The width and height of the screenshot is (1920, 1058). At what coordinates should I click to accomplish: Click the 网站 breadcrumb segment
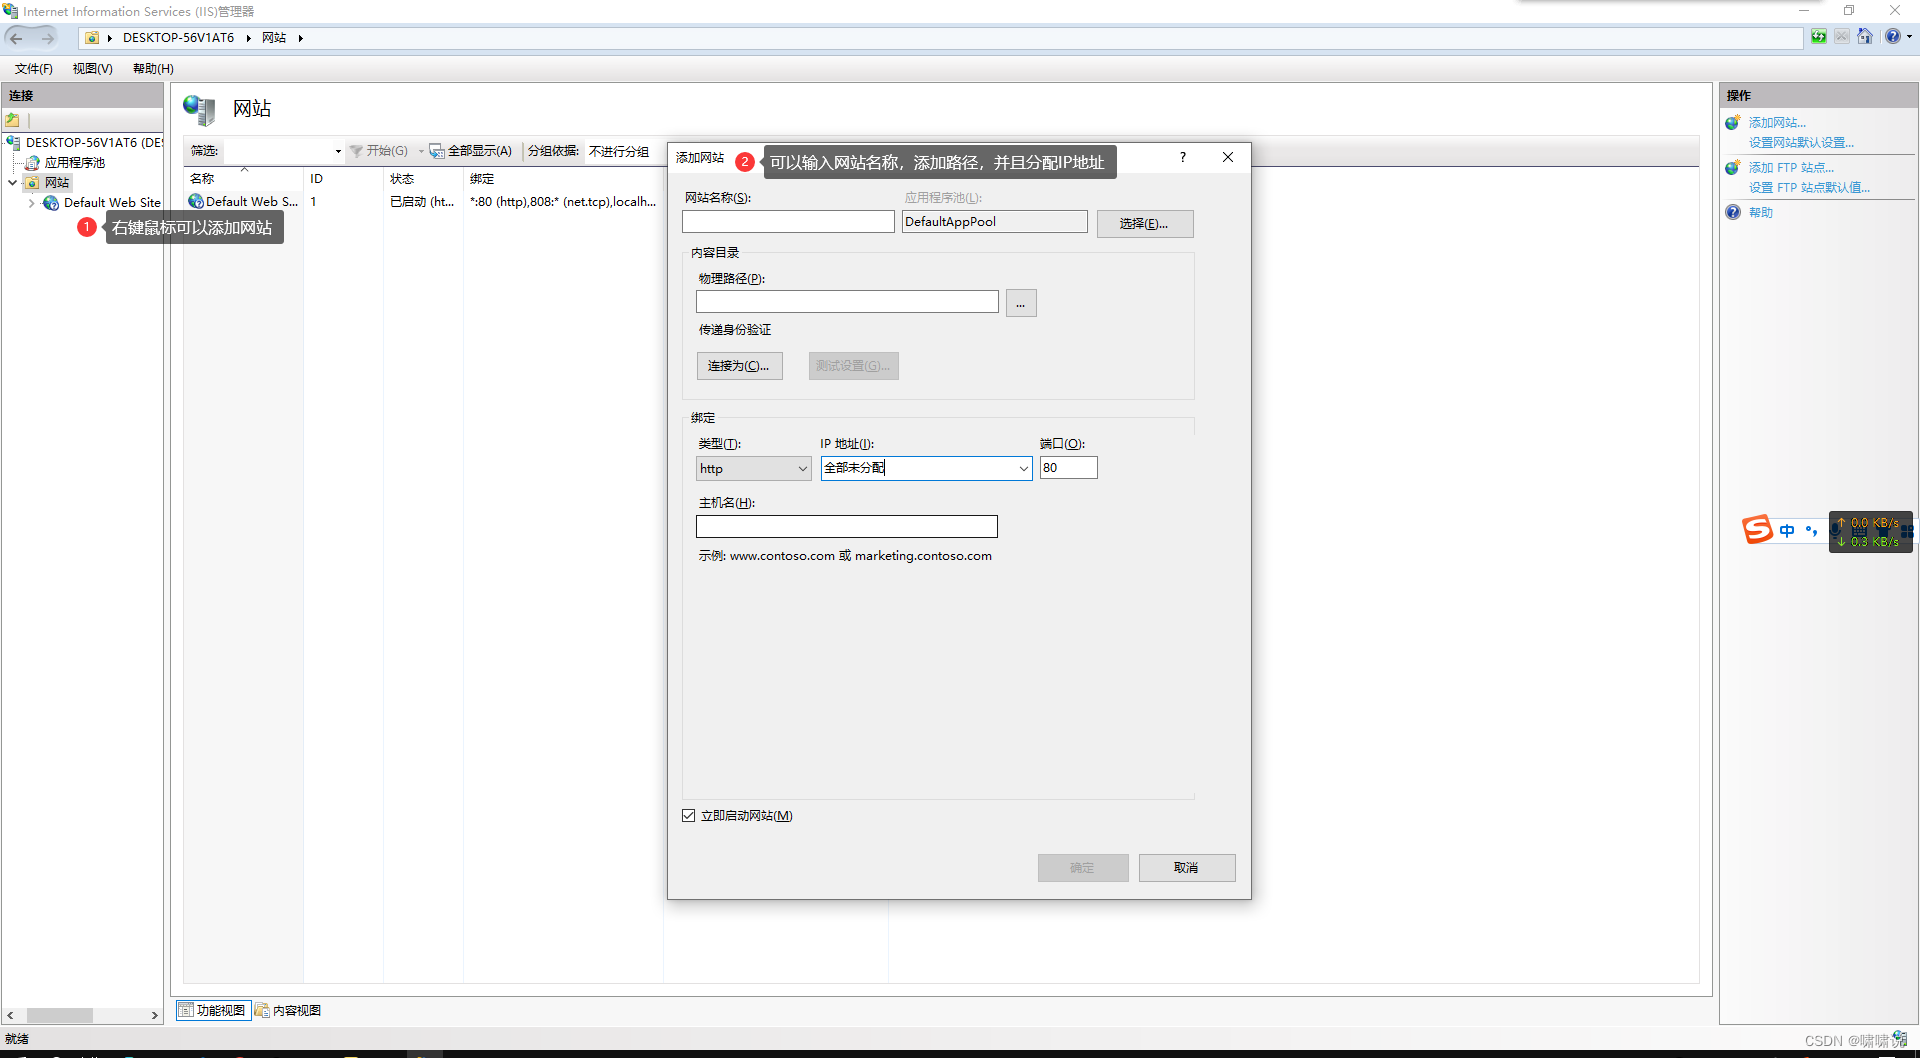(274, 38)
